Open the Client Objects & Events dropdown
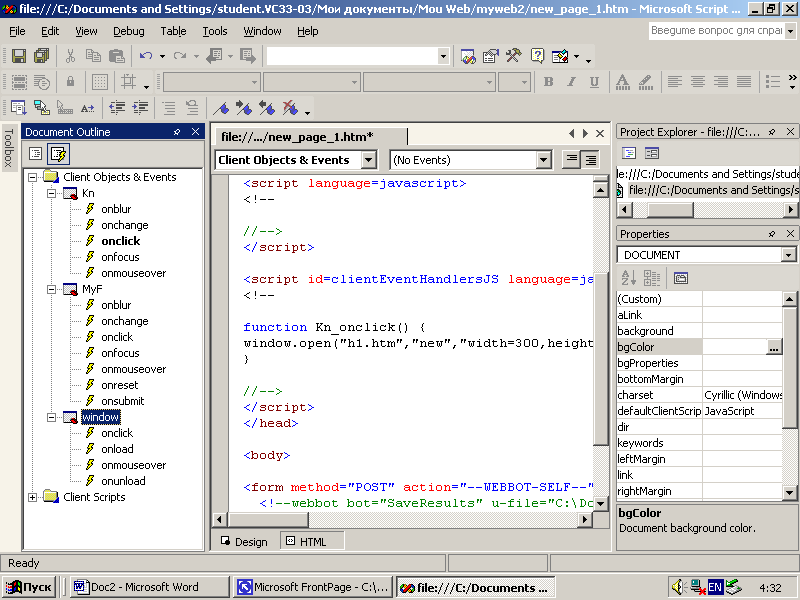The height and width of the screenshot is (600, 800). (x=369, y=160)
